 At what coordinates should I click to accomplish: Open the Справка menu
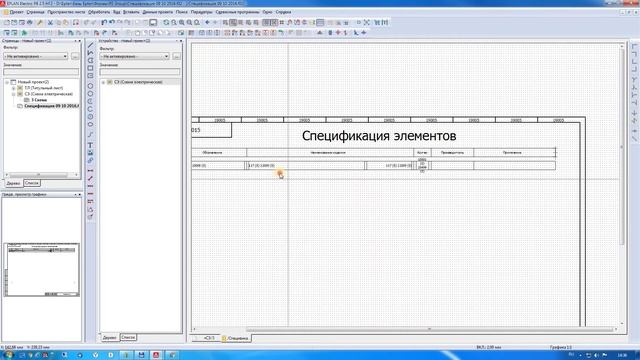click(x=283, y=12)
